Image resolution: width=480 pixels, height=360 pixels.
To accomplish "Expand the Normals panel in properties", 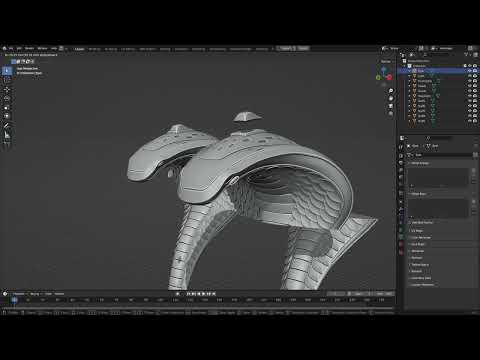I will 416,258.
